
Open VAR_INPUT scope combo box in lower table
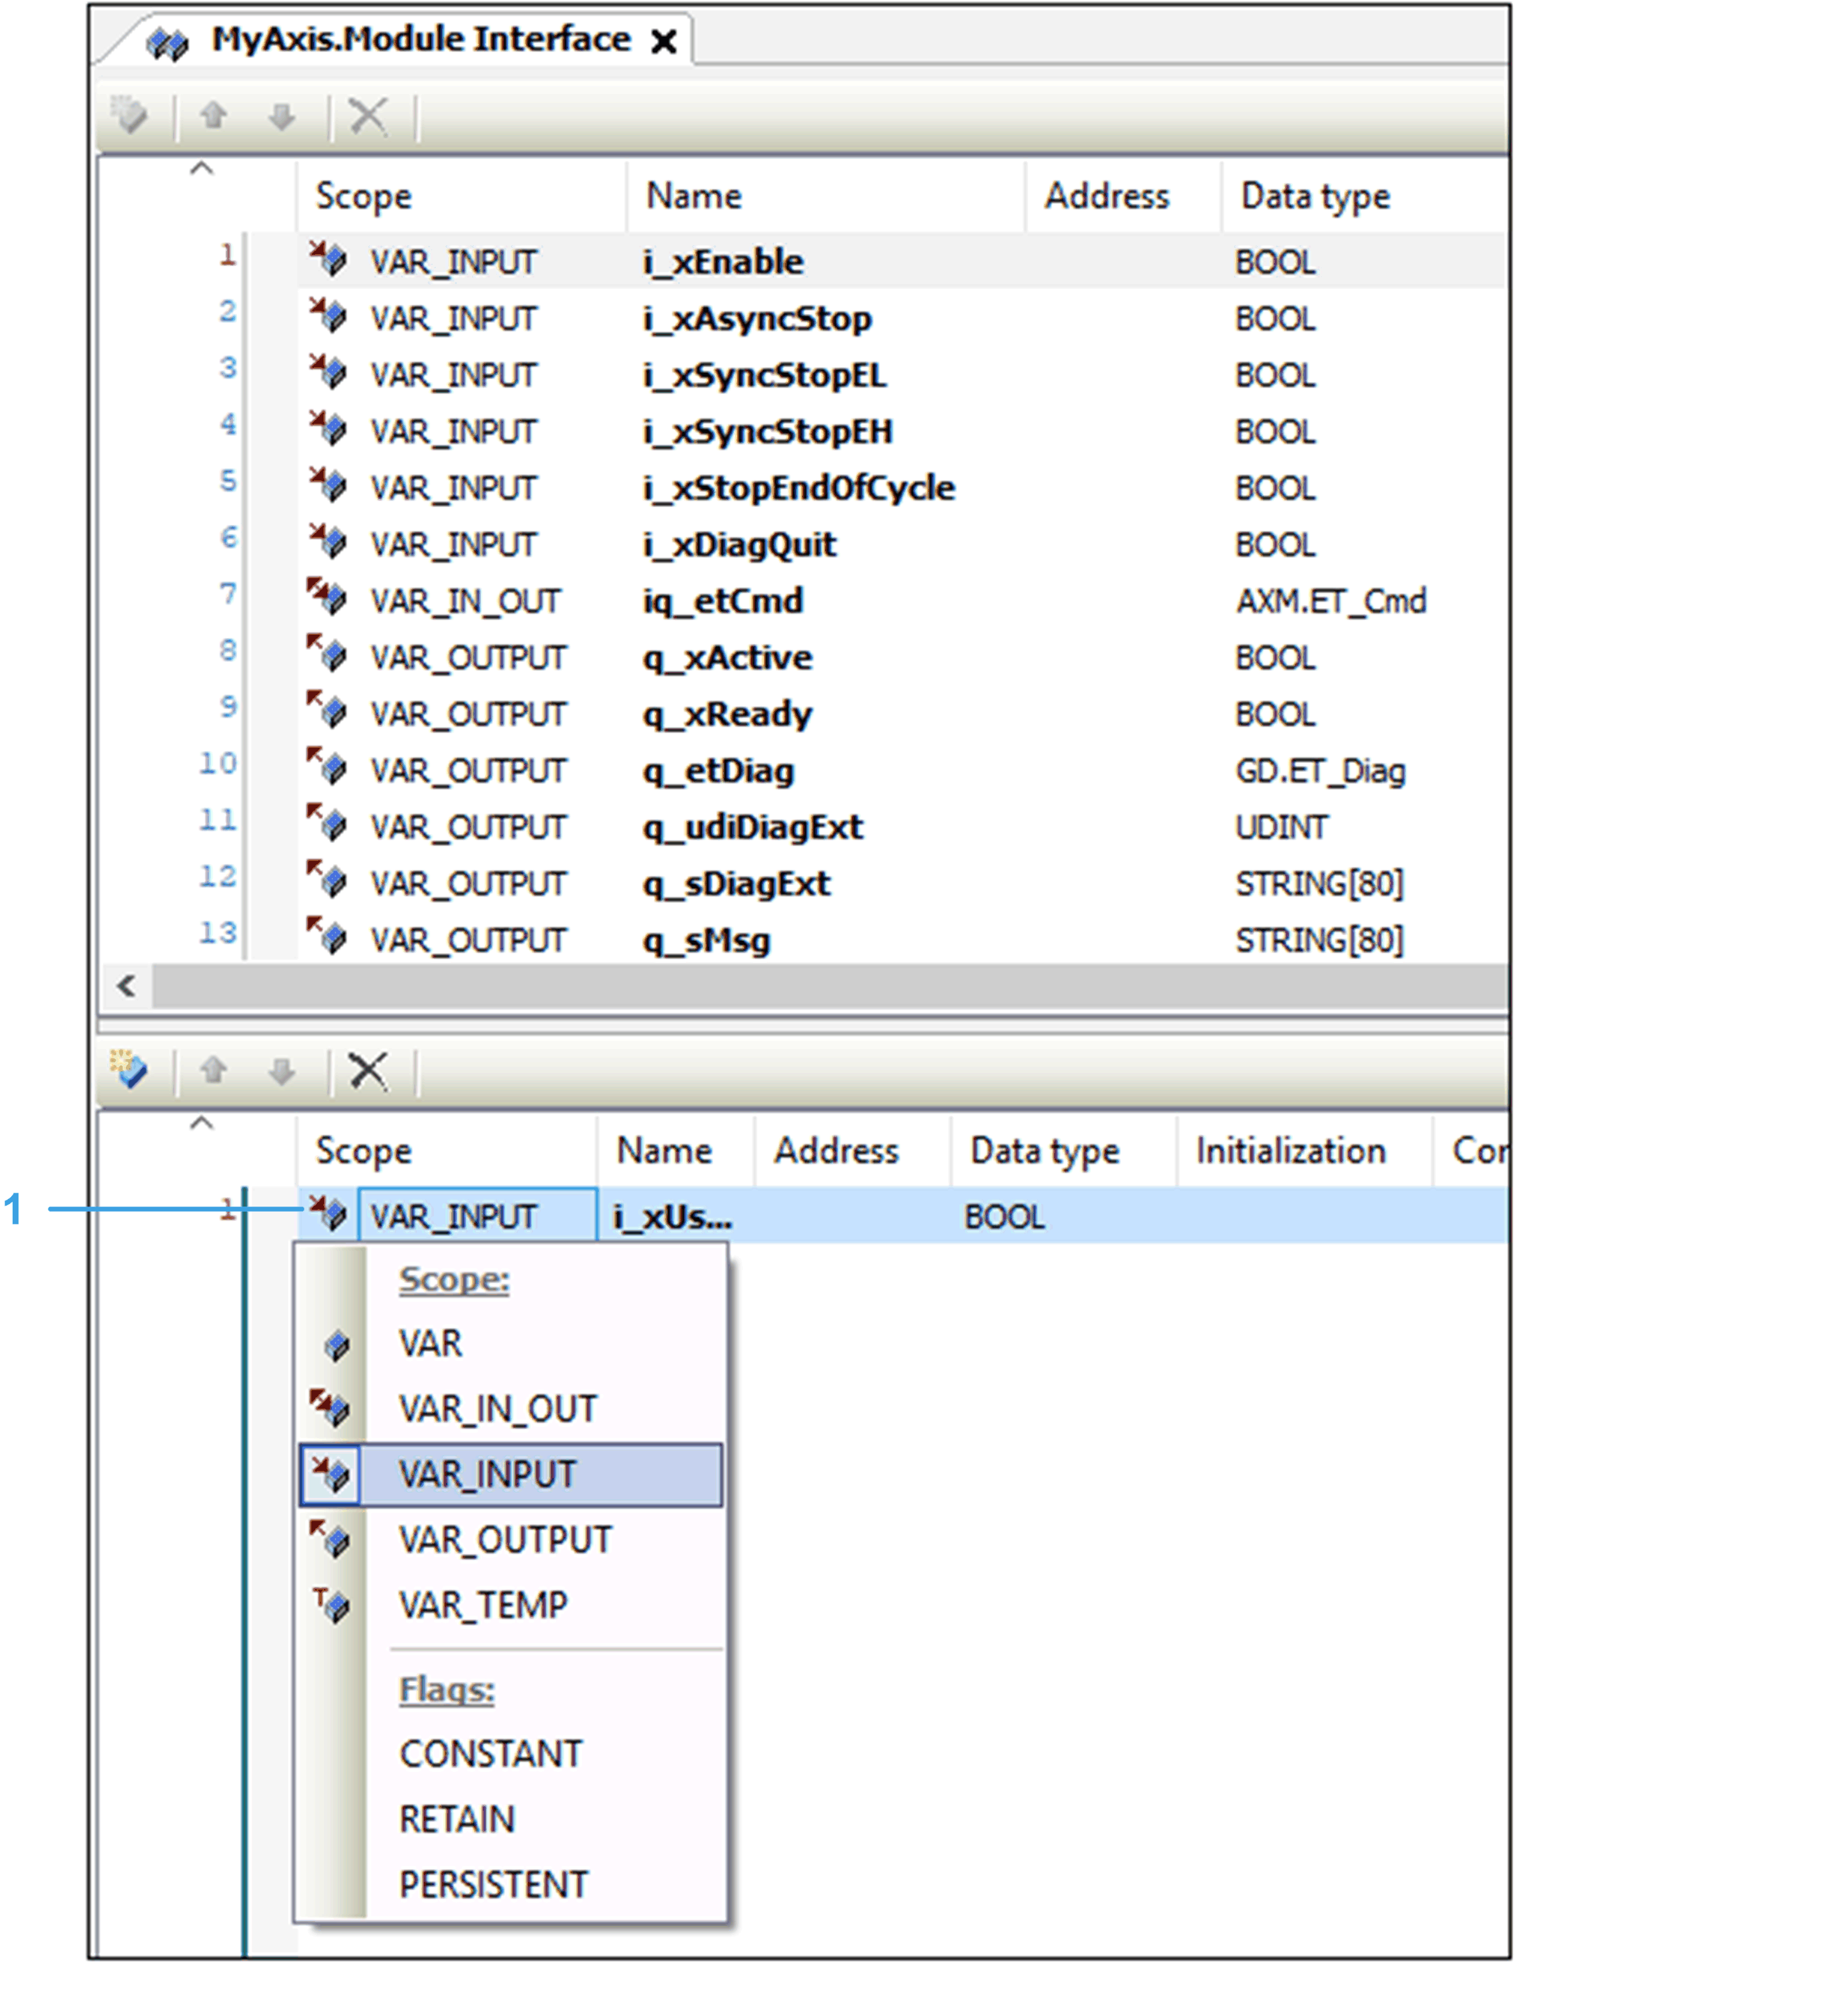pos(477,1216)
